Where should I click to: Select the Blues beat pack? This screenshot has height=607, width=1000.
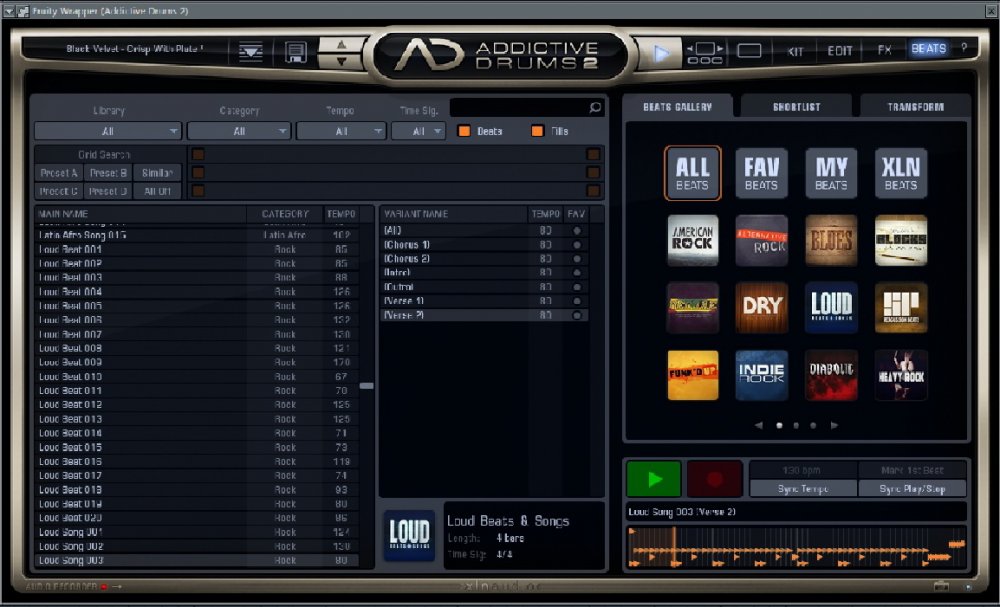[831, 240]
